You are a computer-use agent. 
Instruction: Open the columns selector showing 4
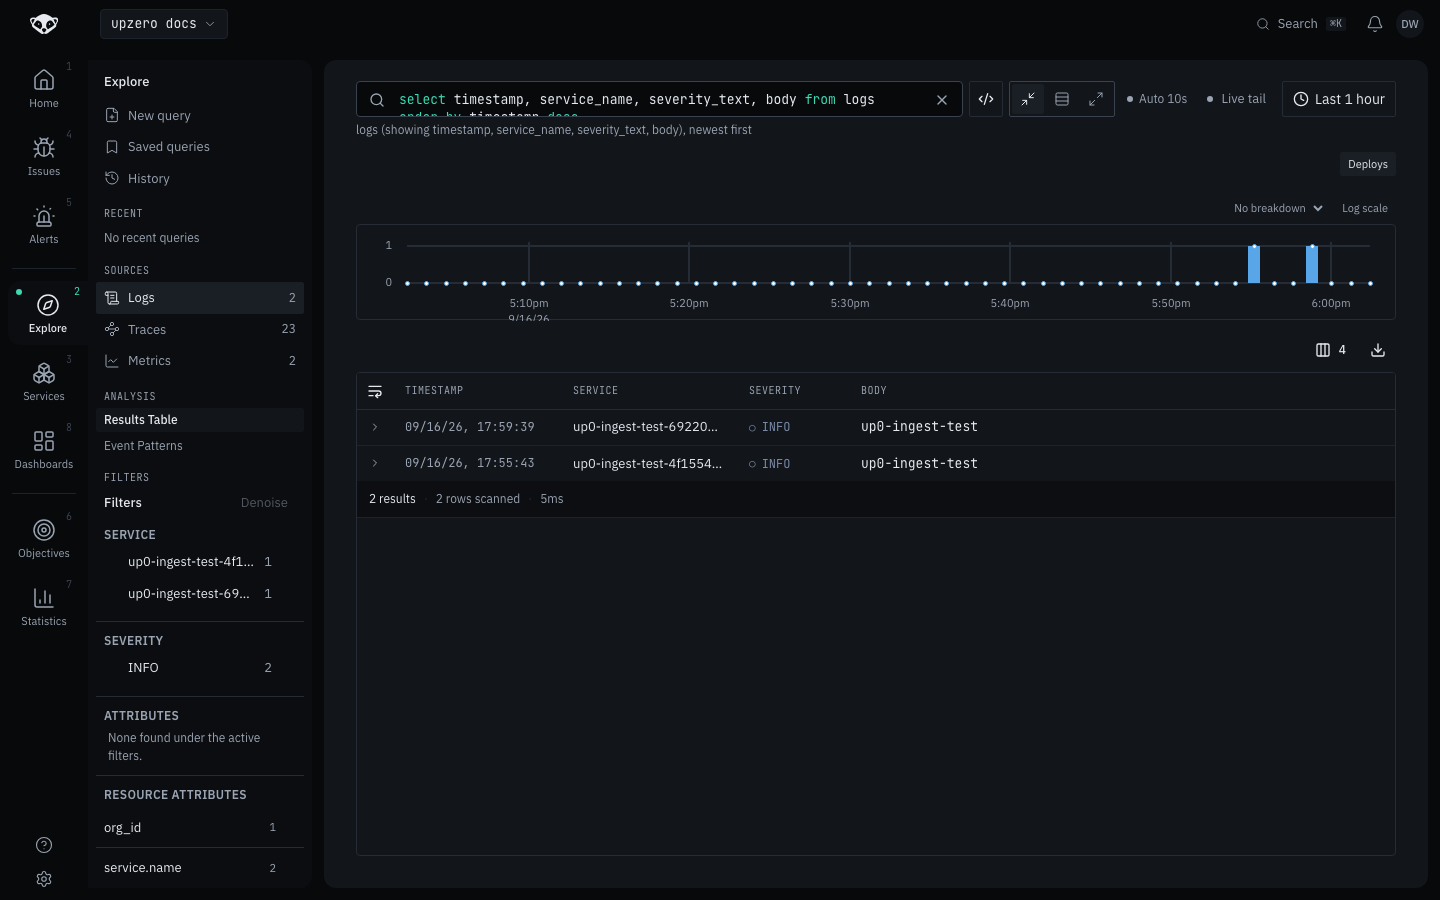point(1331,350)
